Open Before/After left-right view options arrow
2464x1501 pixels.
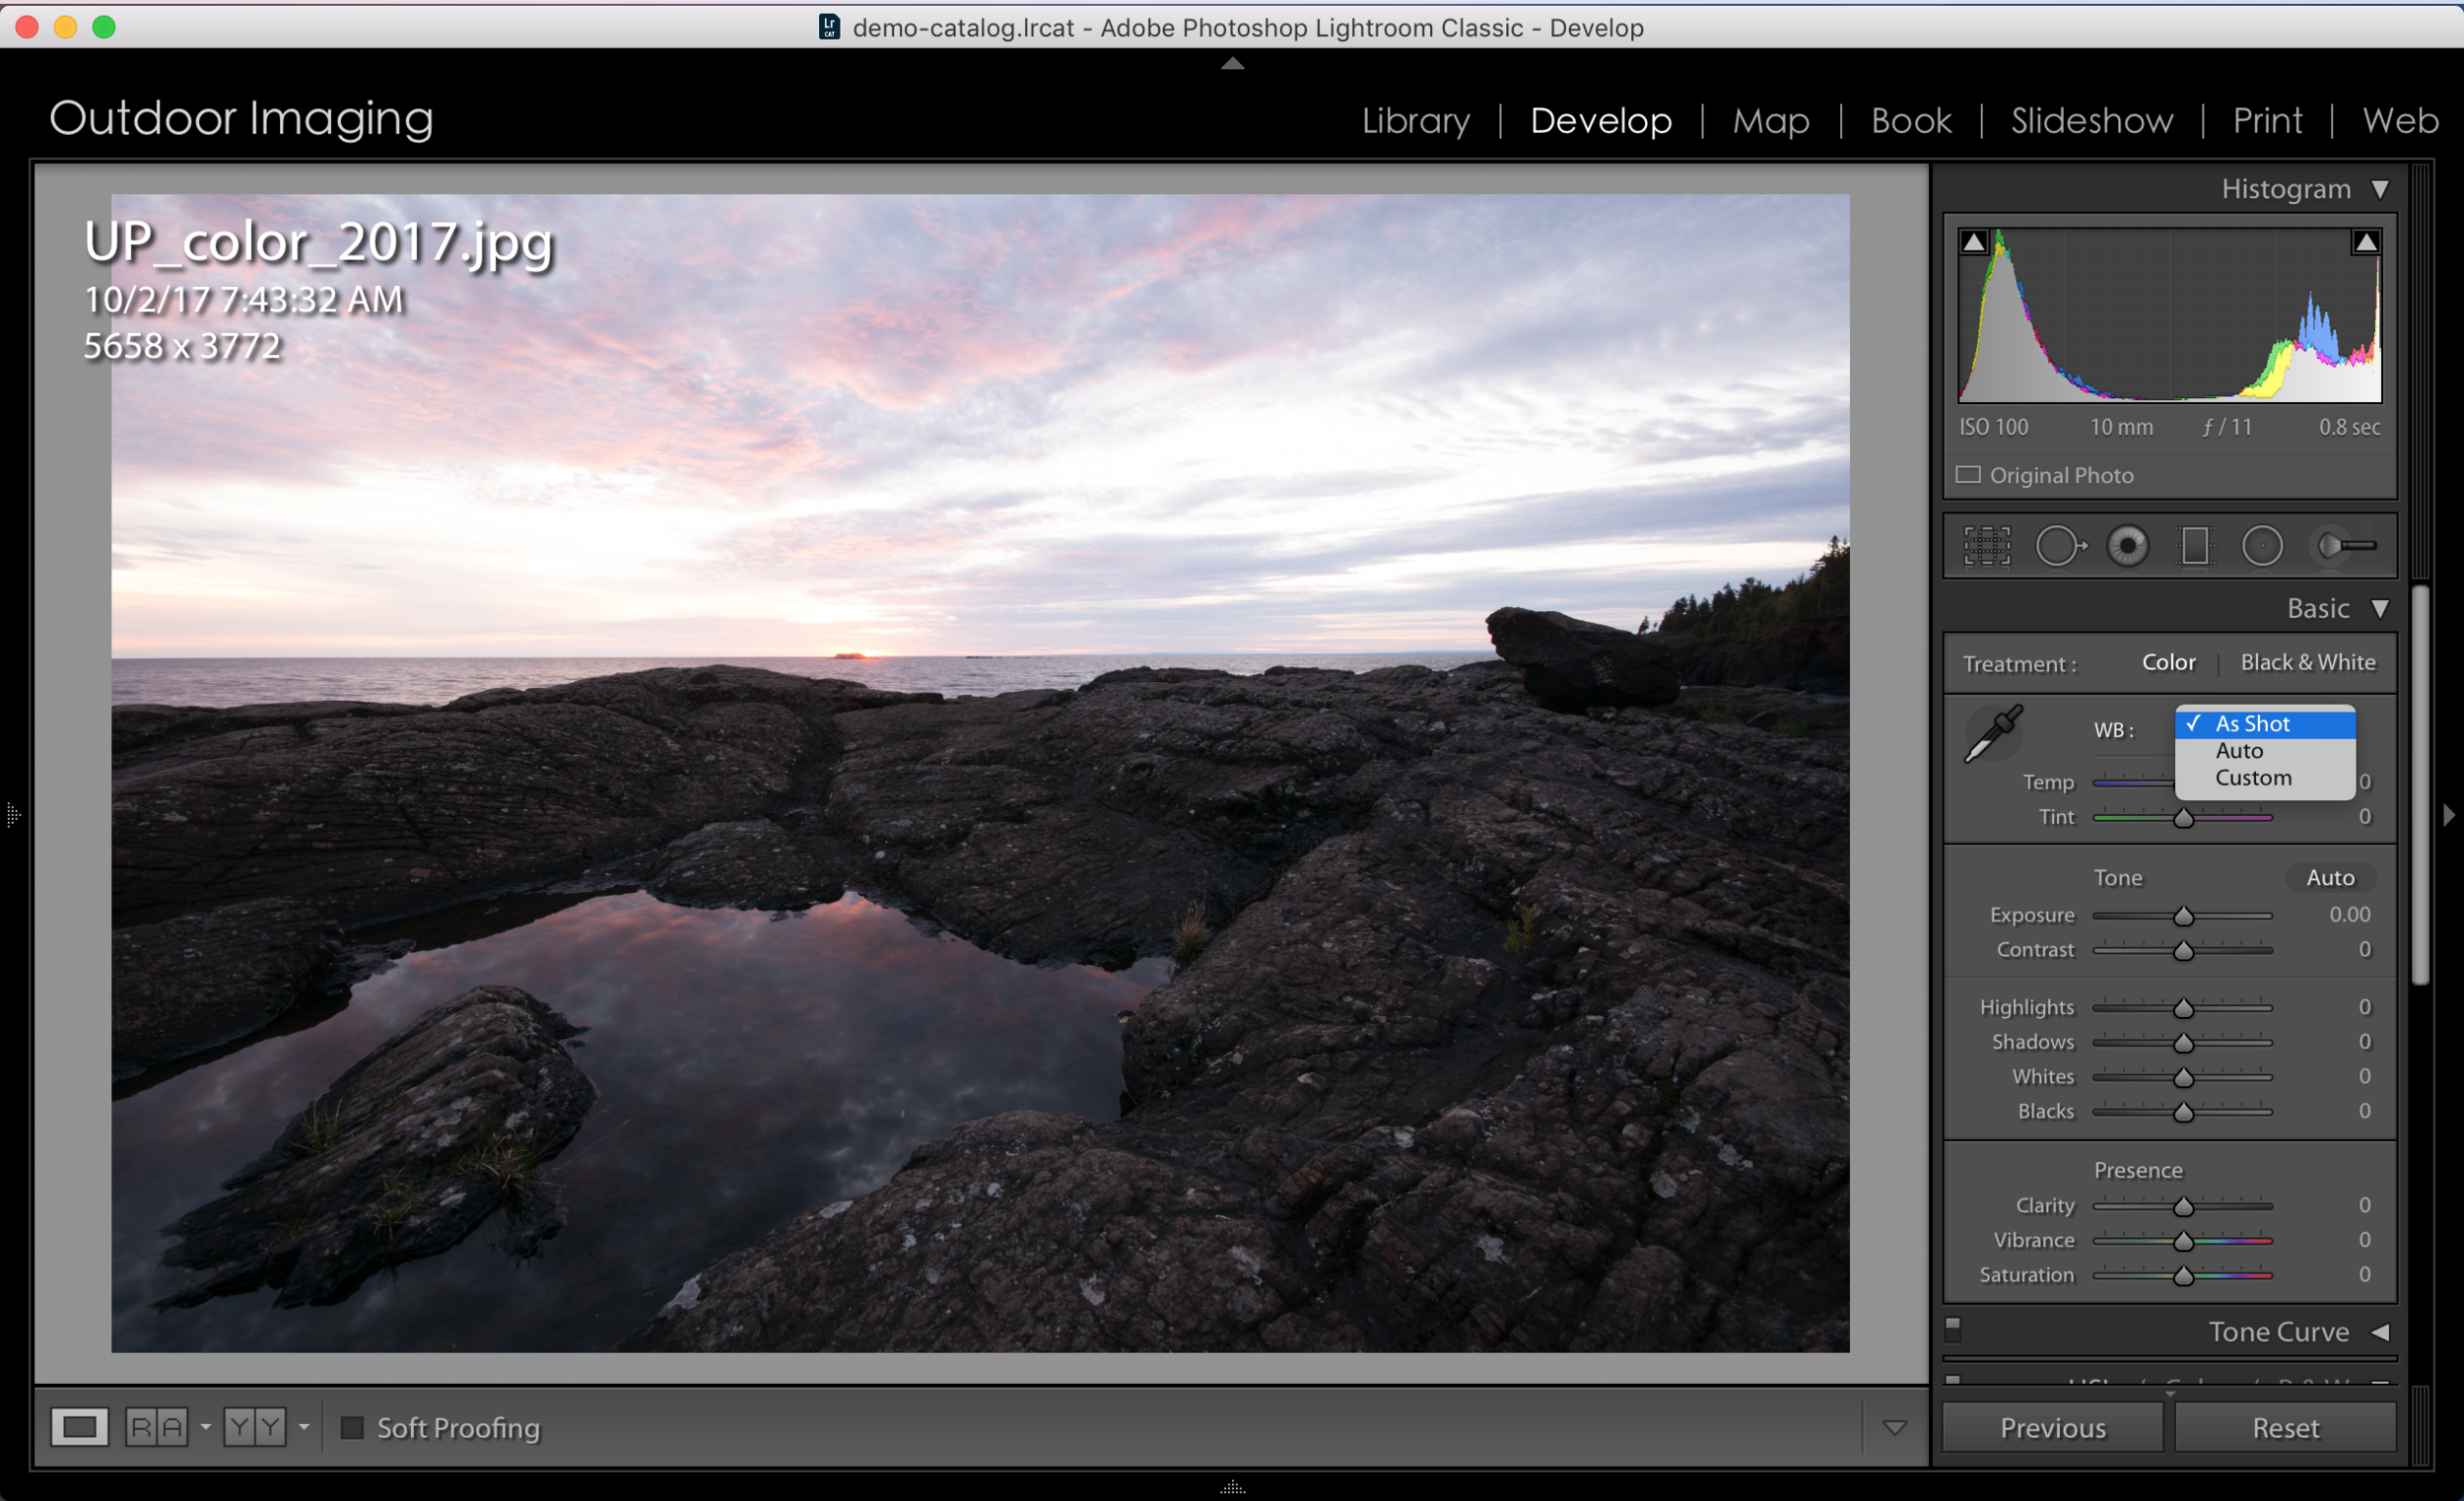(x=205, y=1427)
